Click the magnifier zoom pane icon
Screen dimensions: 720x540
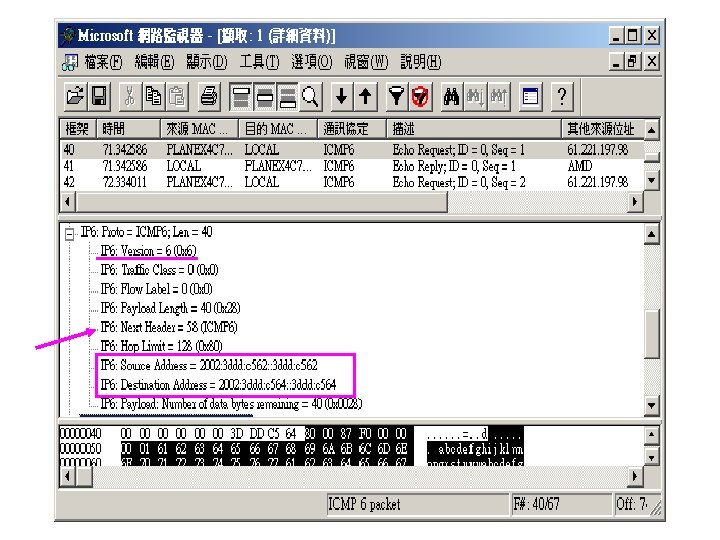(x=311, y=96)
